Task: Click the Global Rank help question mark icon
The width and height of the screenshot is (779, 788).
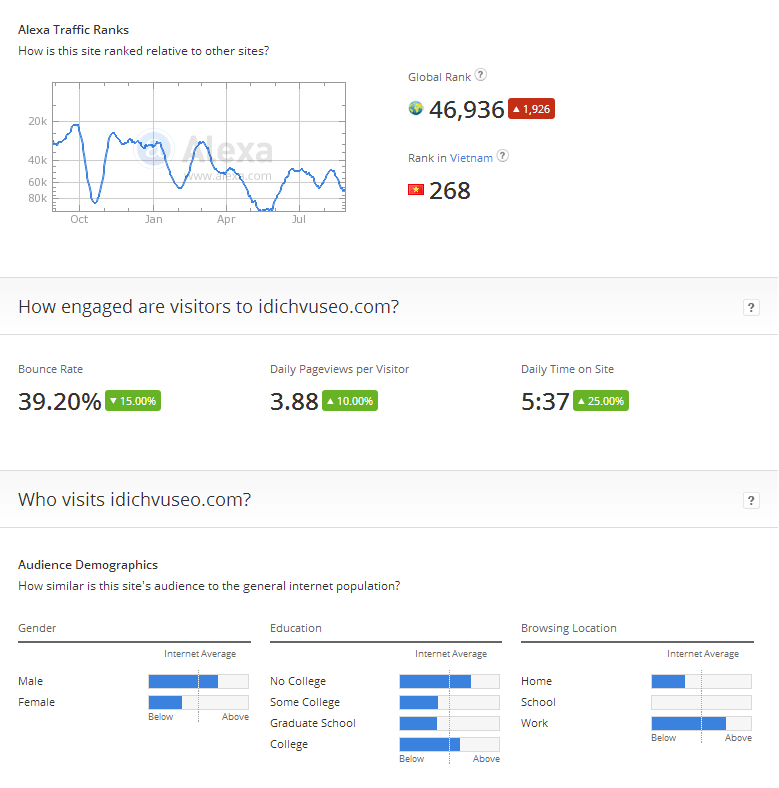Action: (480, 75)
